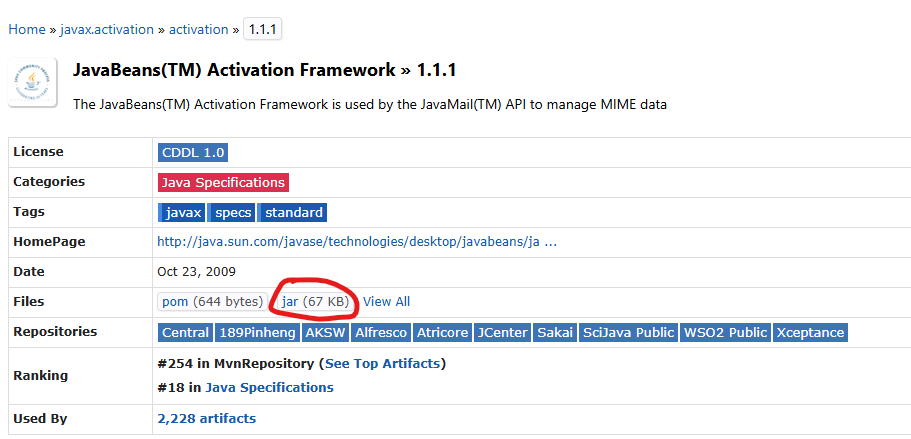Select the JavaBeans(TM) Activation Framework heading

[264, 70]
